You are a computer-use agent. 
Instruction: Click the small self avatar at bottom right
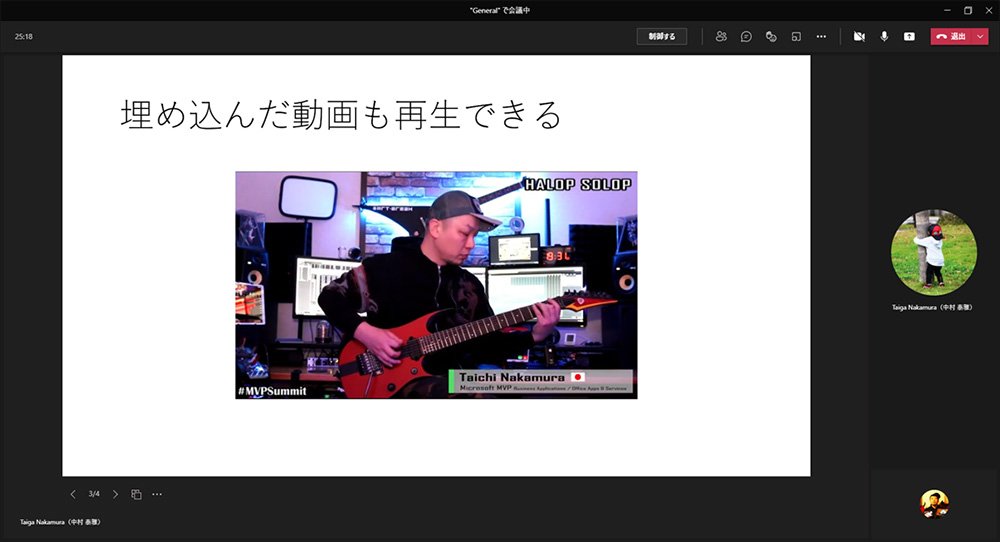pyautogui.click(x=934, y=504)
